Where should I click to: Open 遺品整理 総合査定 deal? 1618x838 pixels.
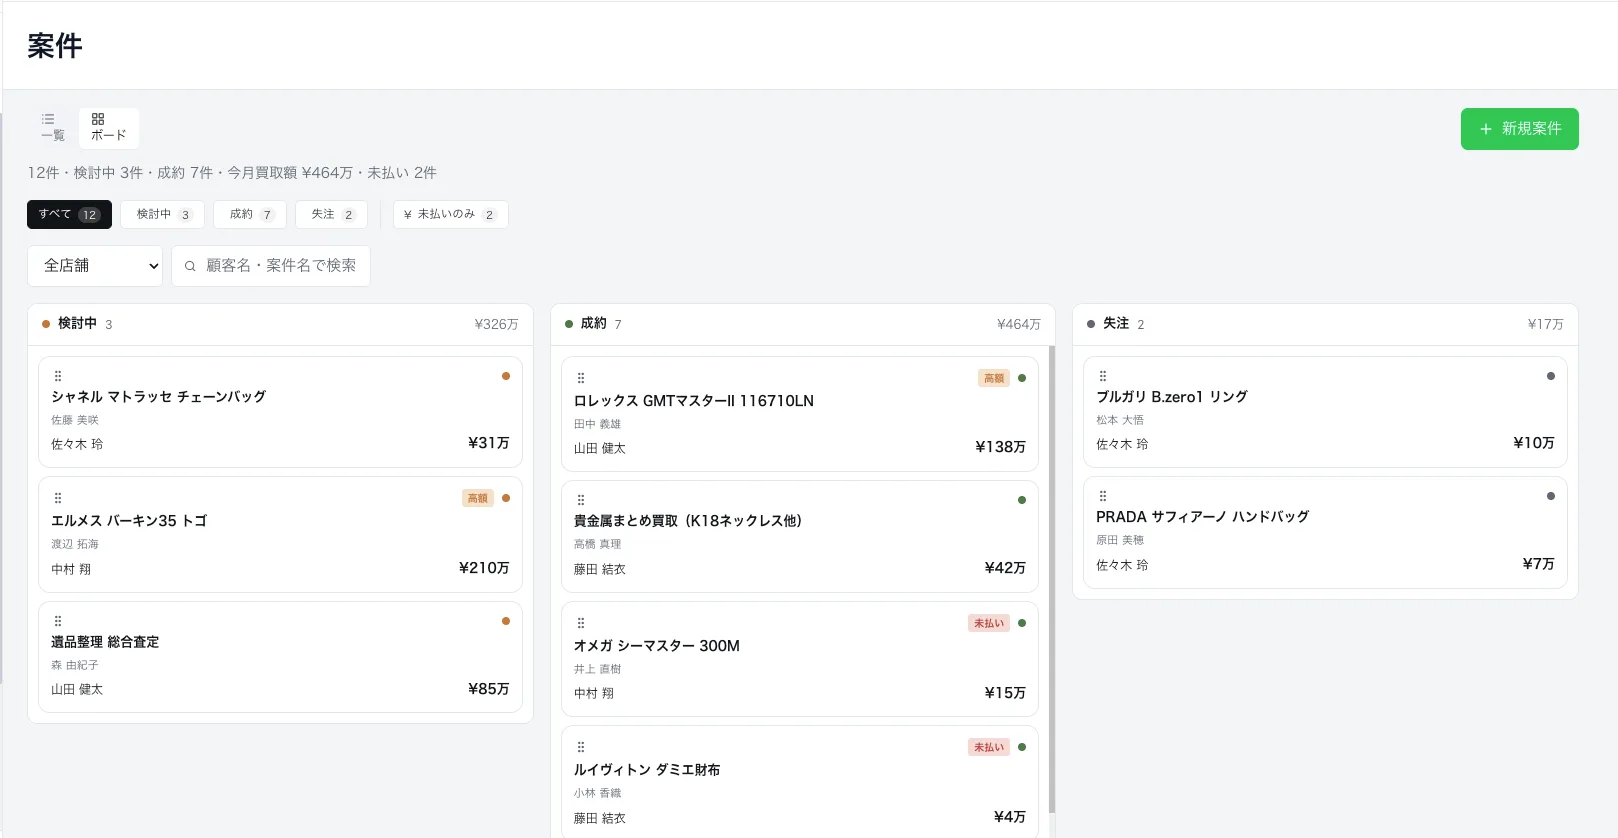coord(280,657)
